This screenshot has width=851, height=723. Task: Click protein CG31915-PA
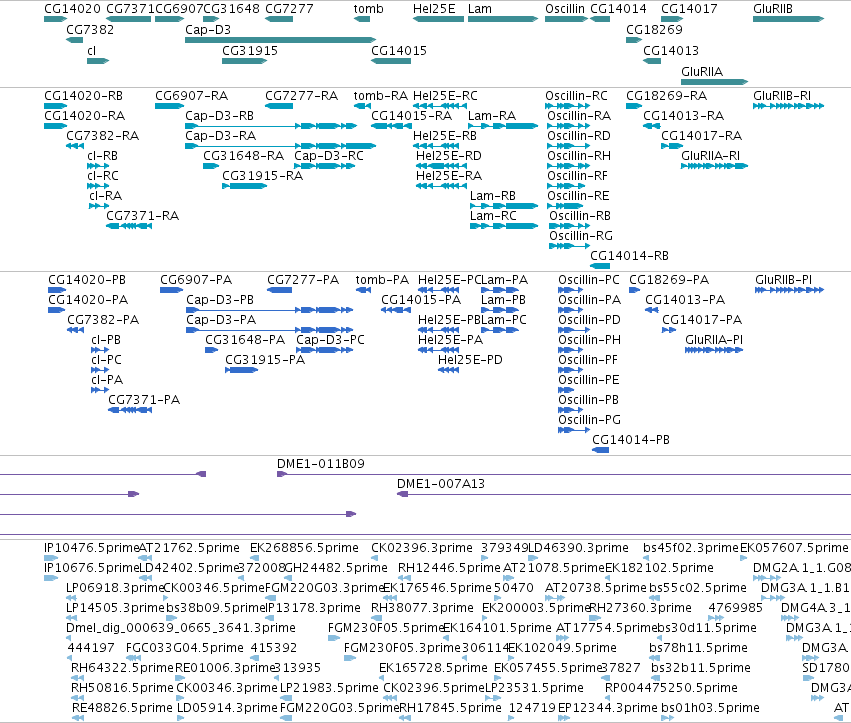tap(265, 360)
